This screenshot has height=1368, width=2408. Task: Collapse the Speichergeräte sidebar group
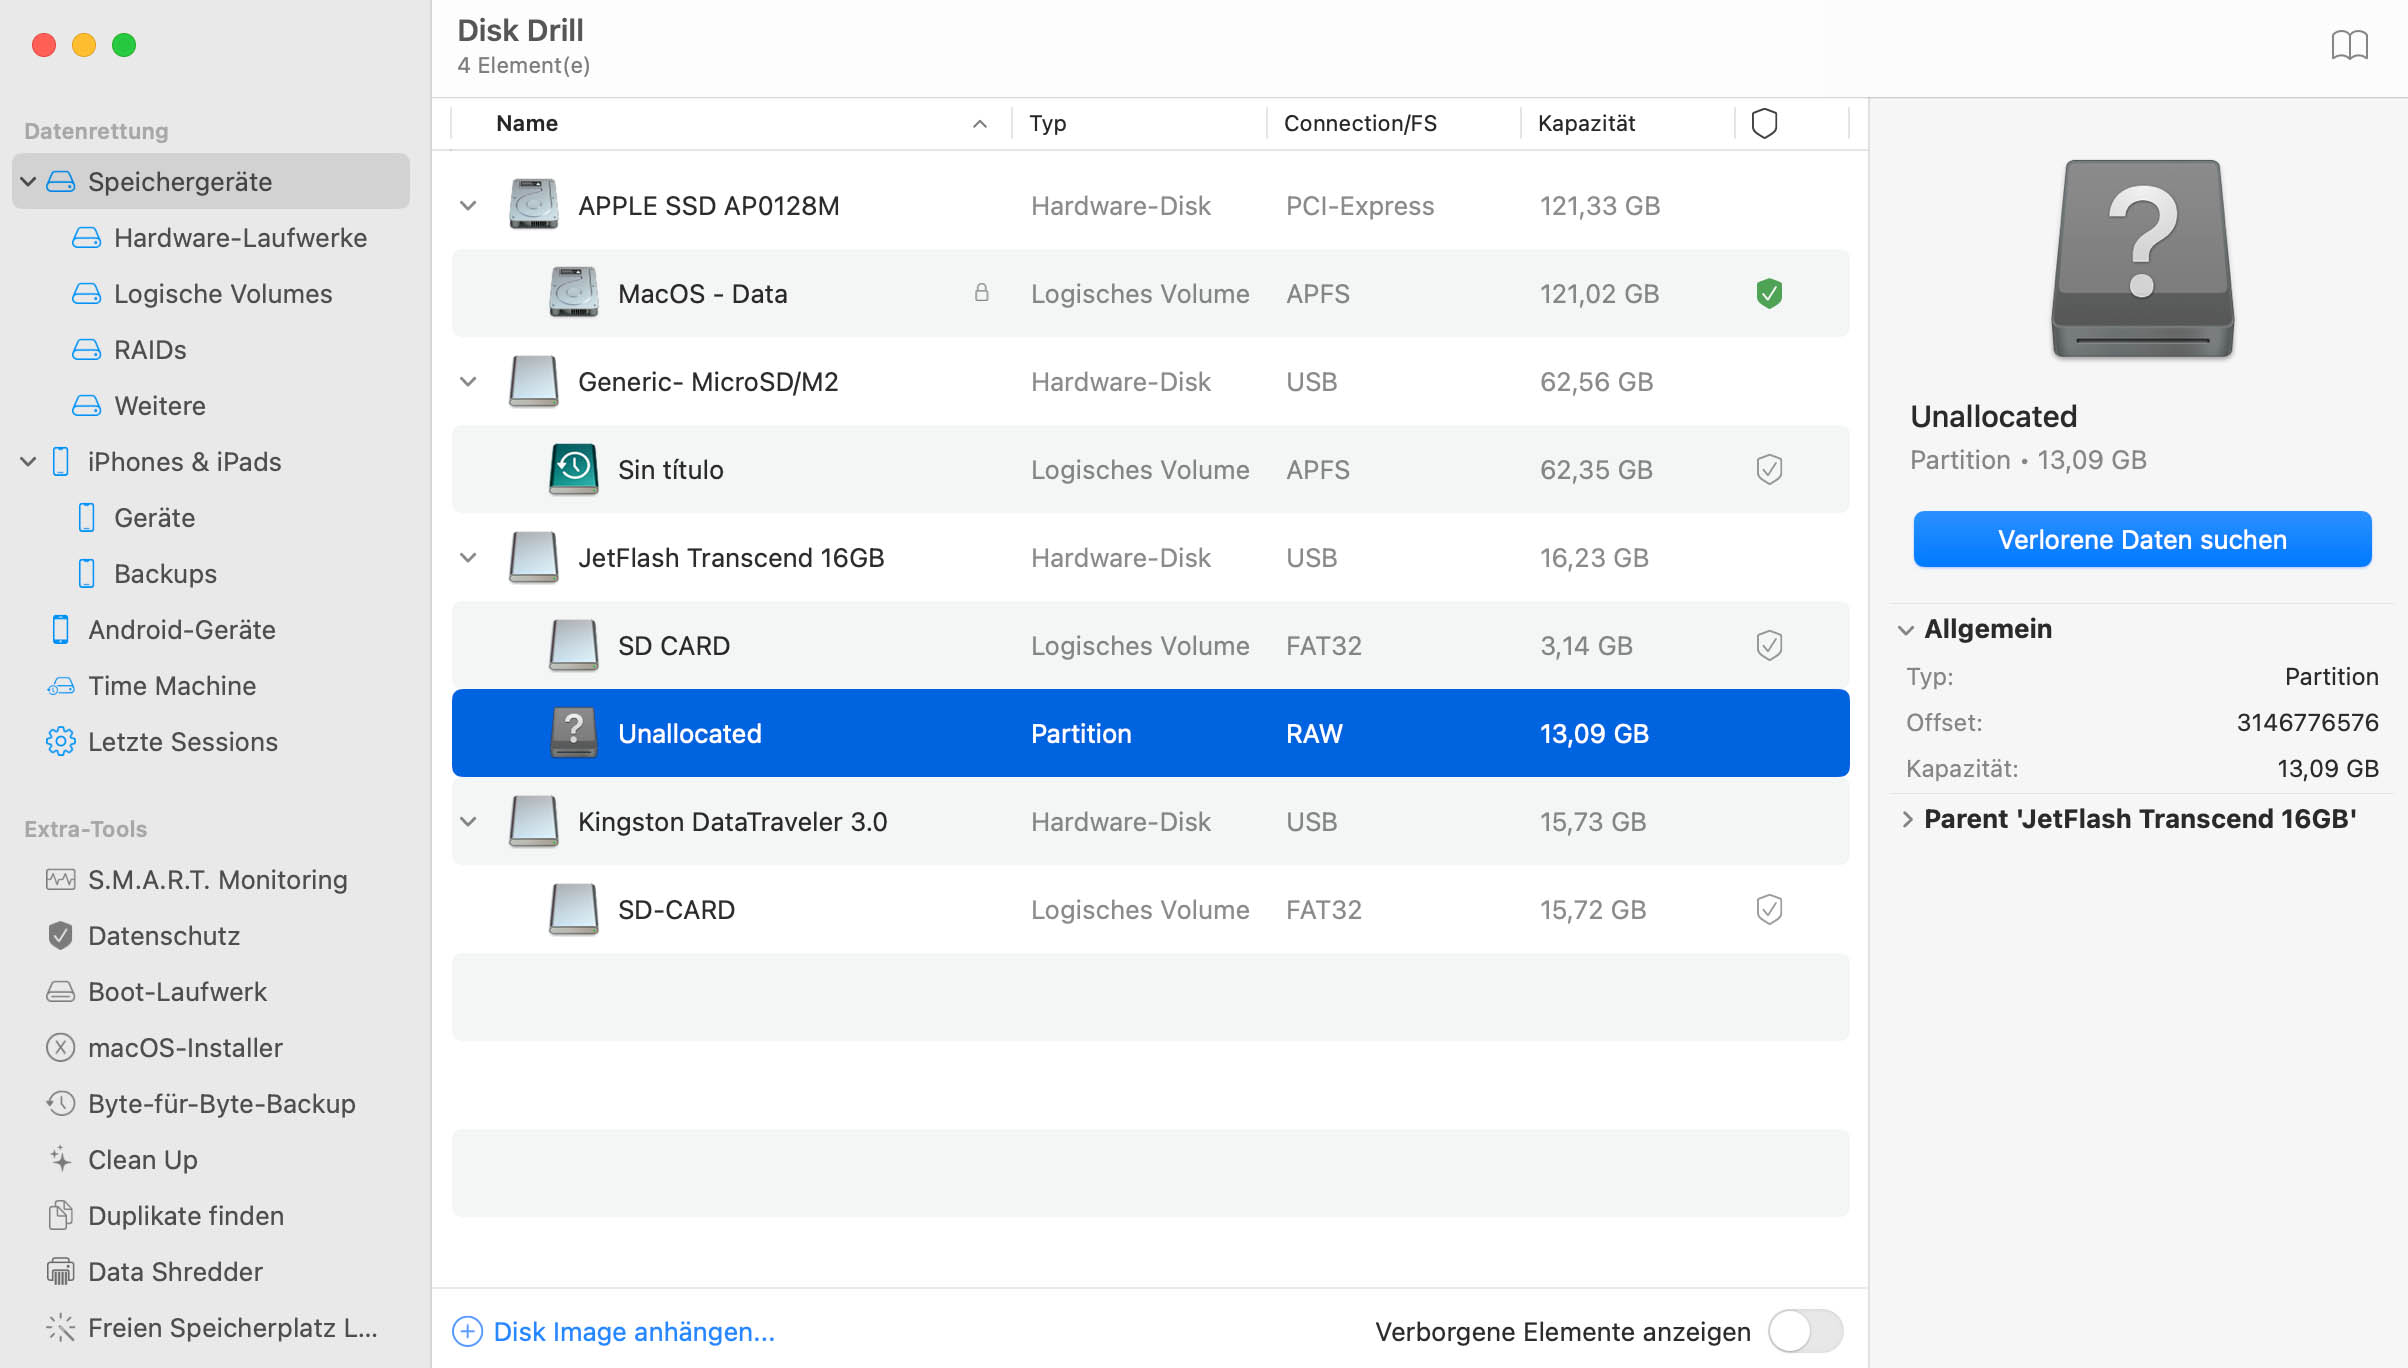(x=28, y=182)
